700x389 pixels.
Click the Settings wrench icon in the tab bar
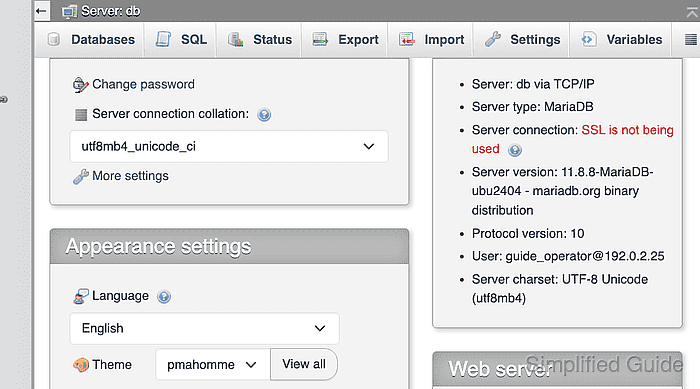tap(493, 39)
